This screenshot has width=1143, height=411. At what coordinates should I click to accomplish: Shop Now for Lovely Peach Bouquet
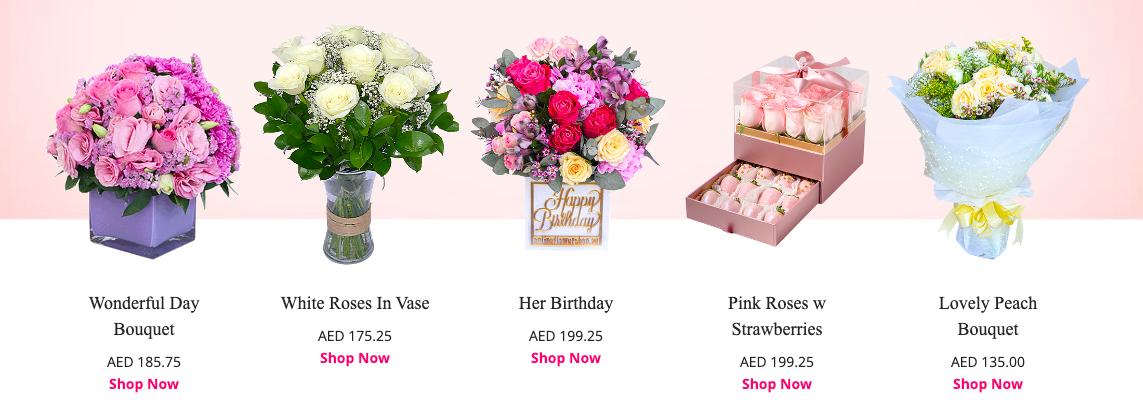click(988, 384)
